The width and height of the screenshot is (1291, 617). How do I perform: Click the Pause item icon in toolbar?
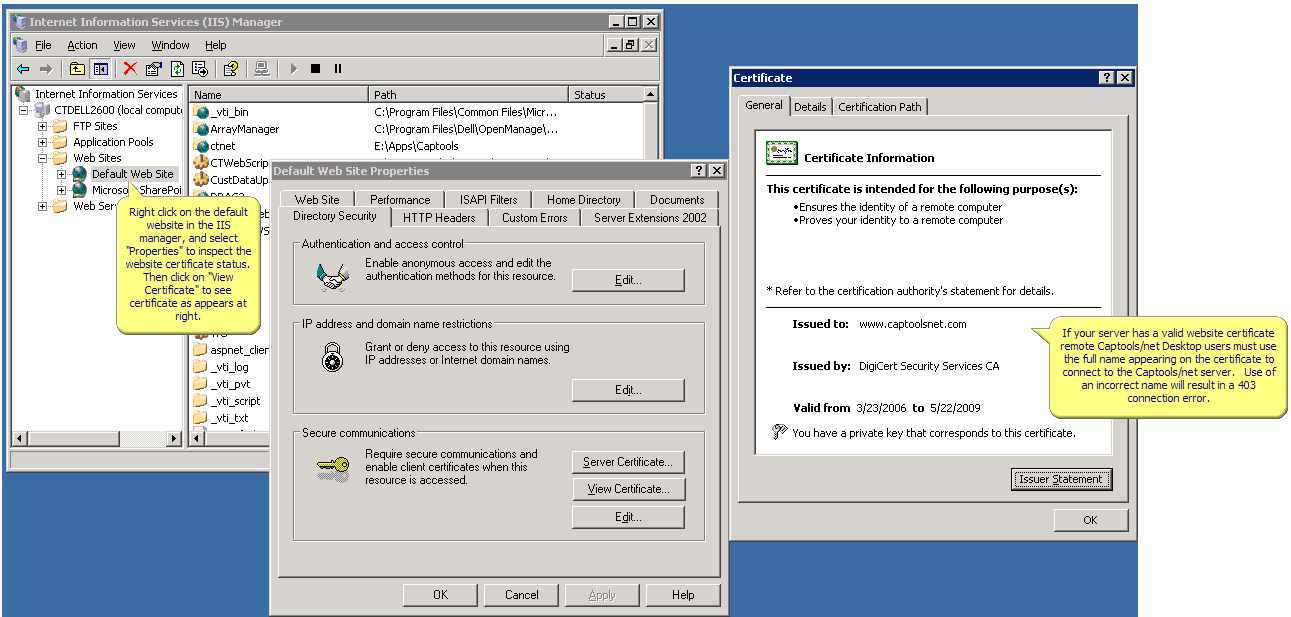pyautogui.click(x=339, y=69)
